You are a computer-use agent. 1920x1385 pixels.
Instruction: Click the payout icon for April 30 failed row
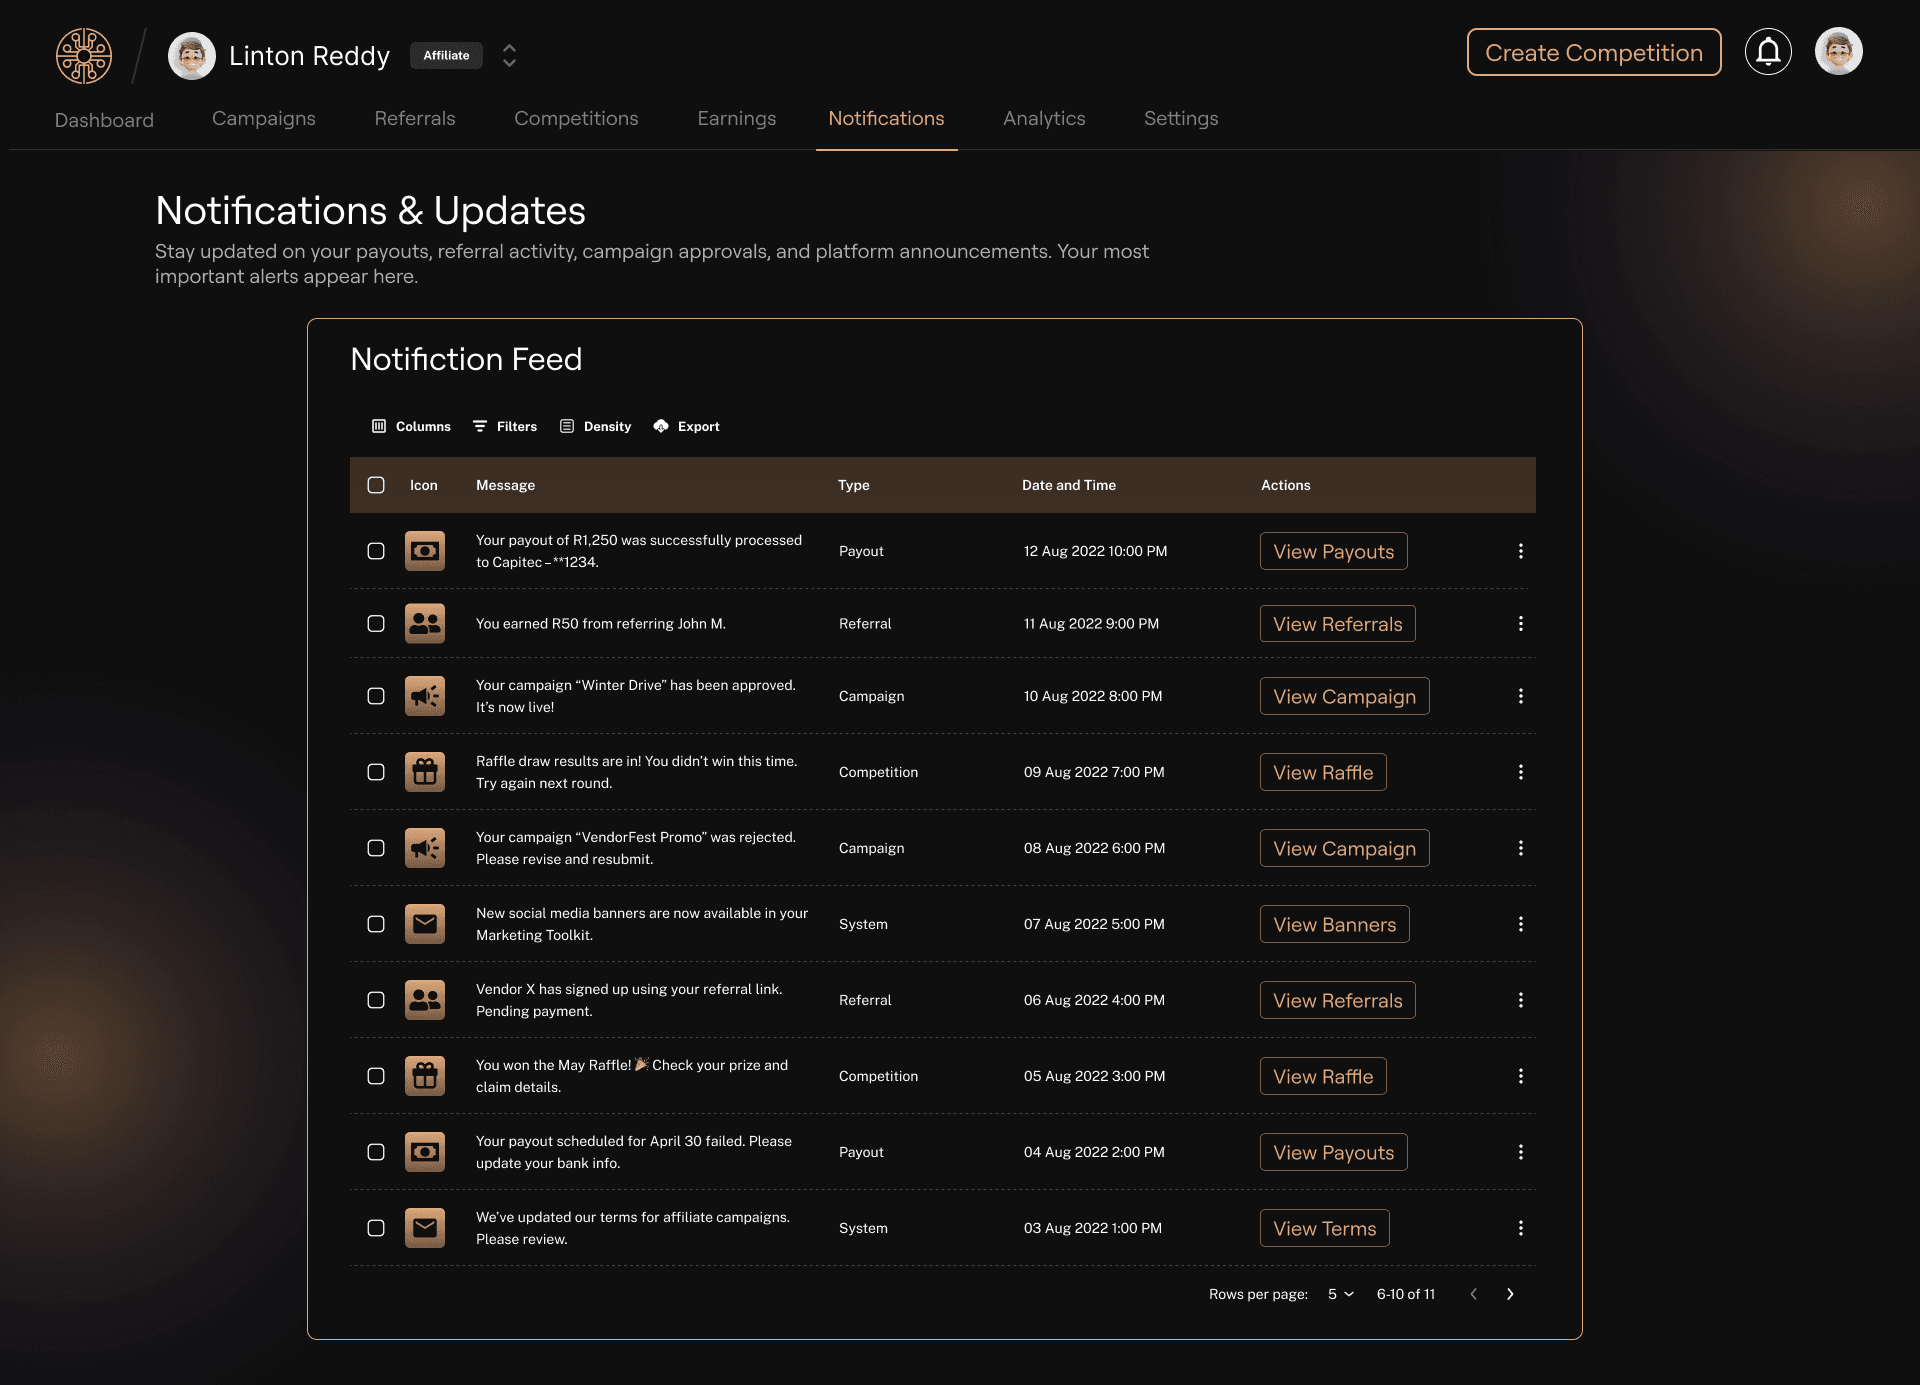[425, 1152]
